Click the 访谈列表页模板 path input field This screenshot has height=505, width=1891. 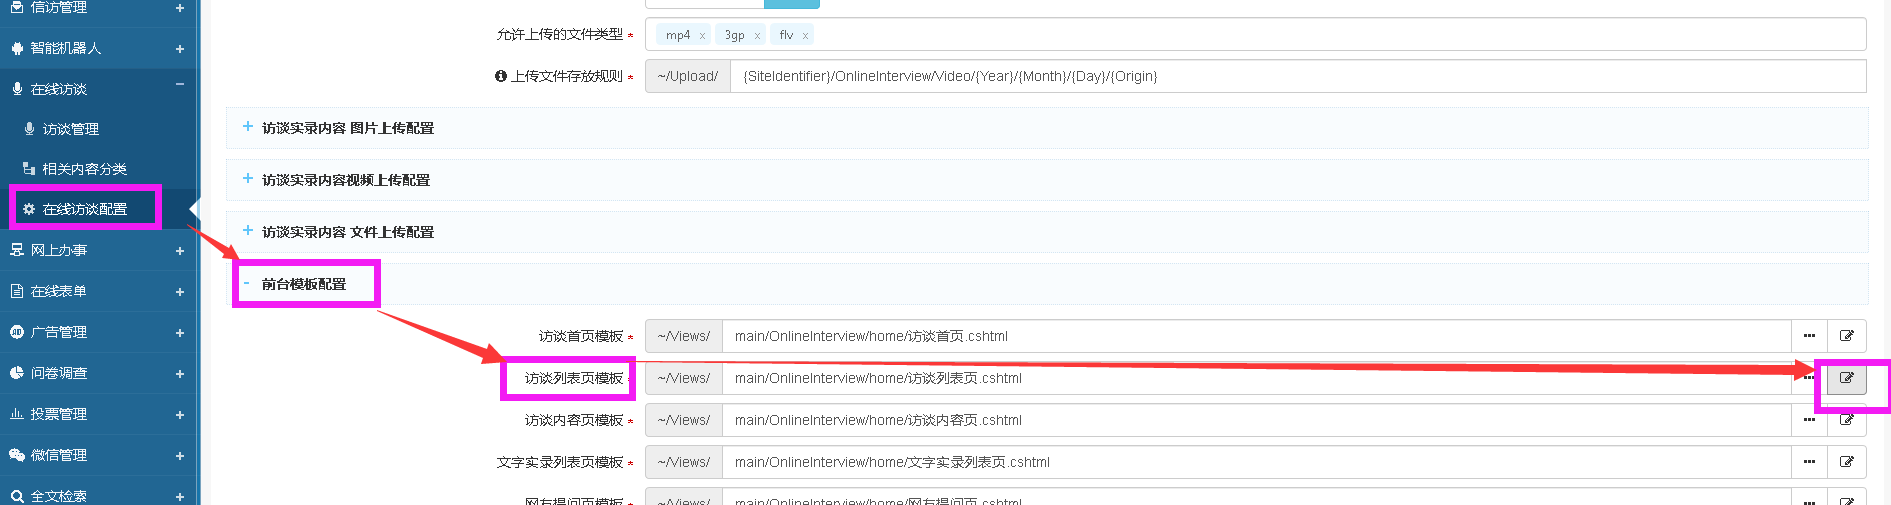pyautogui.click(x=1255, y=378)
